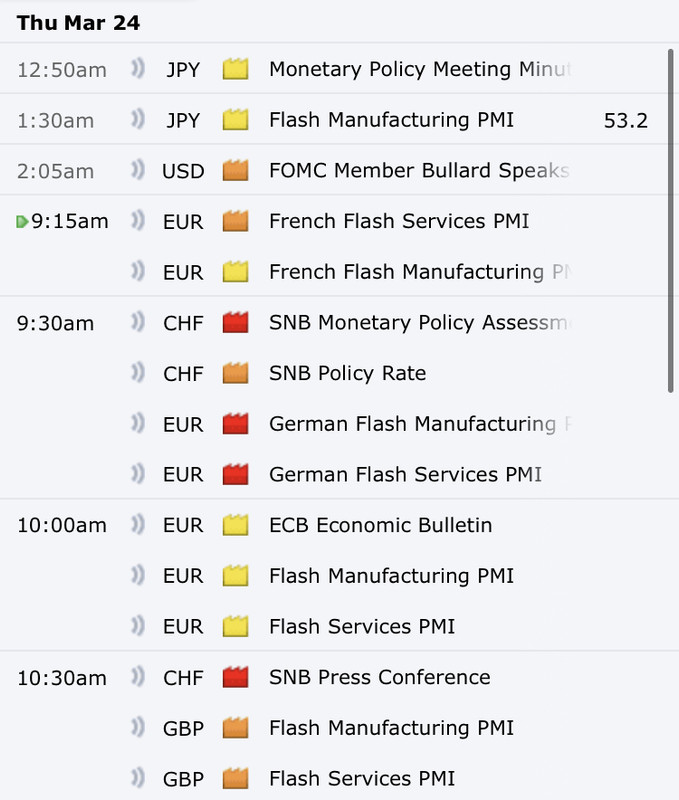The height and width of the screenshot is (800, 679).
Task: Open ECB Economic Bulletin event
Action: (x=381, y=525)
